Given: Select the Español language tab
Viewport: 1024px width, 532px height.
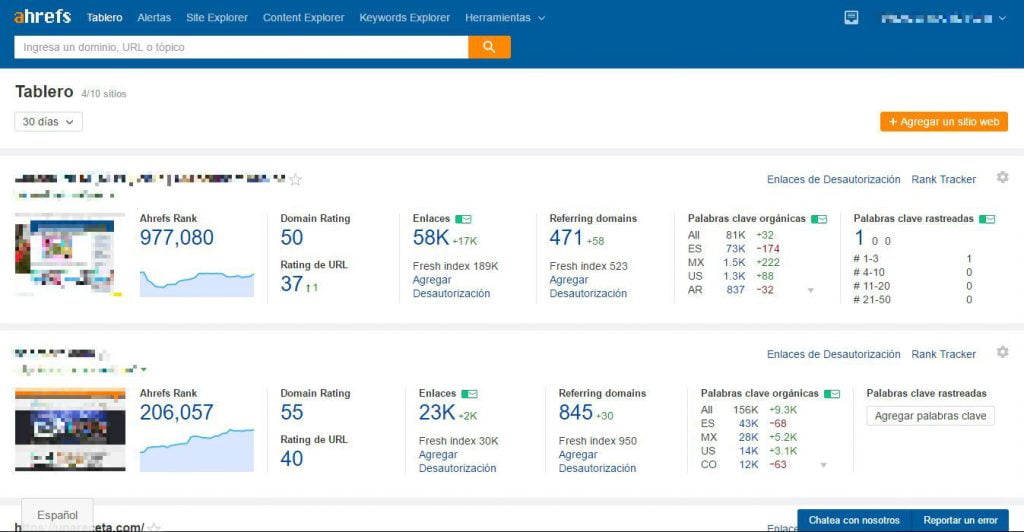Looking at the screenshot, I should [57, 515].
